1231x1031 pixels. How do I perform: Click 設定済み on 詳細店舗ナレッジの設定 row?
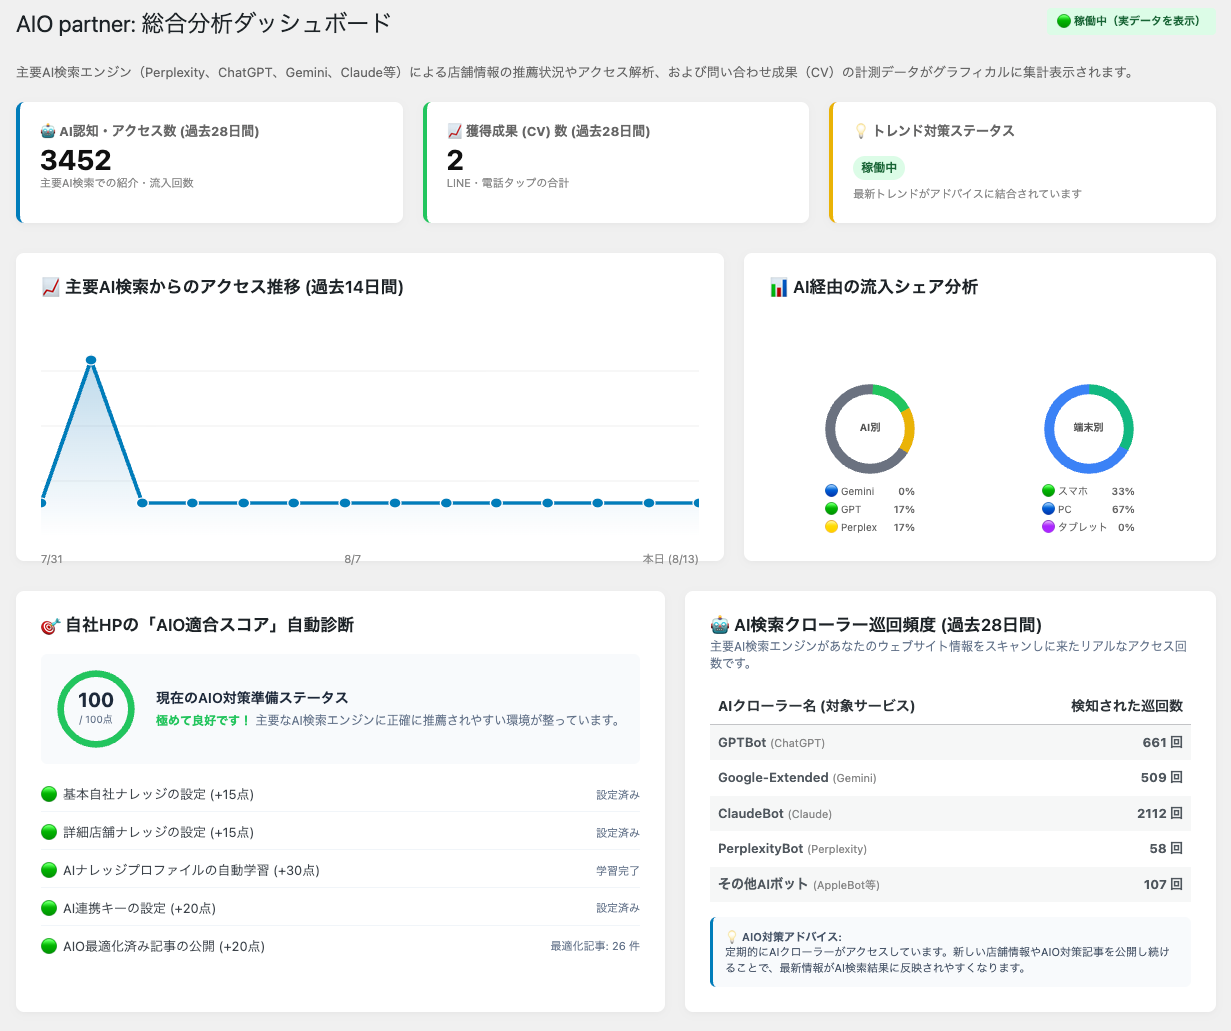pos(618,833)
